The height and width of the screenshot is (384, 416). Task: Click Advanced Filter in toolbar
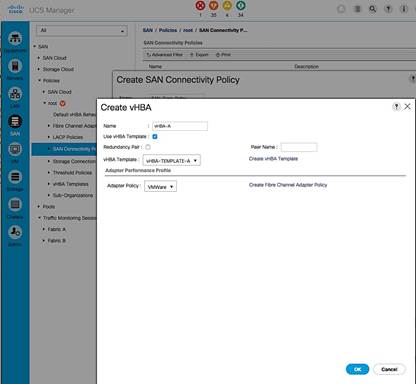click(164, 55)
